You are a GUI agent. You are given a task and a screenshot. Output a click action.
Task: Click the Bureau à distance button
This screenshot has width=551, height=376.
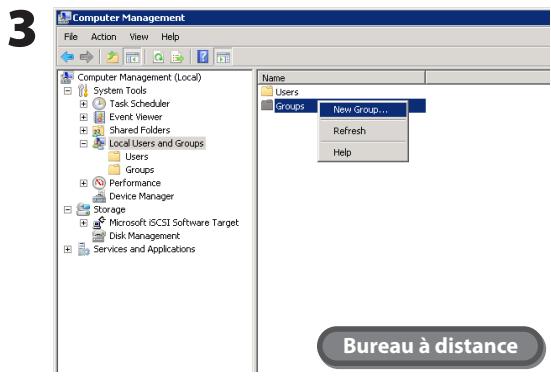[x=431, y=346]
